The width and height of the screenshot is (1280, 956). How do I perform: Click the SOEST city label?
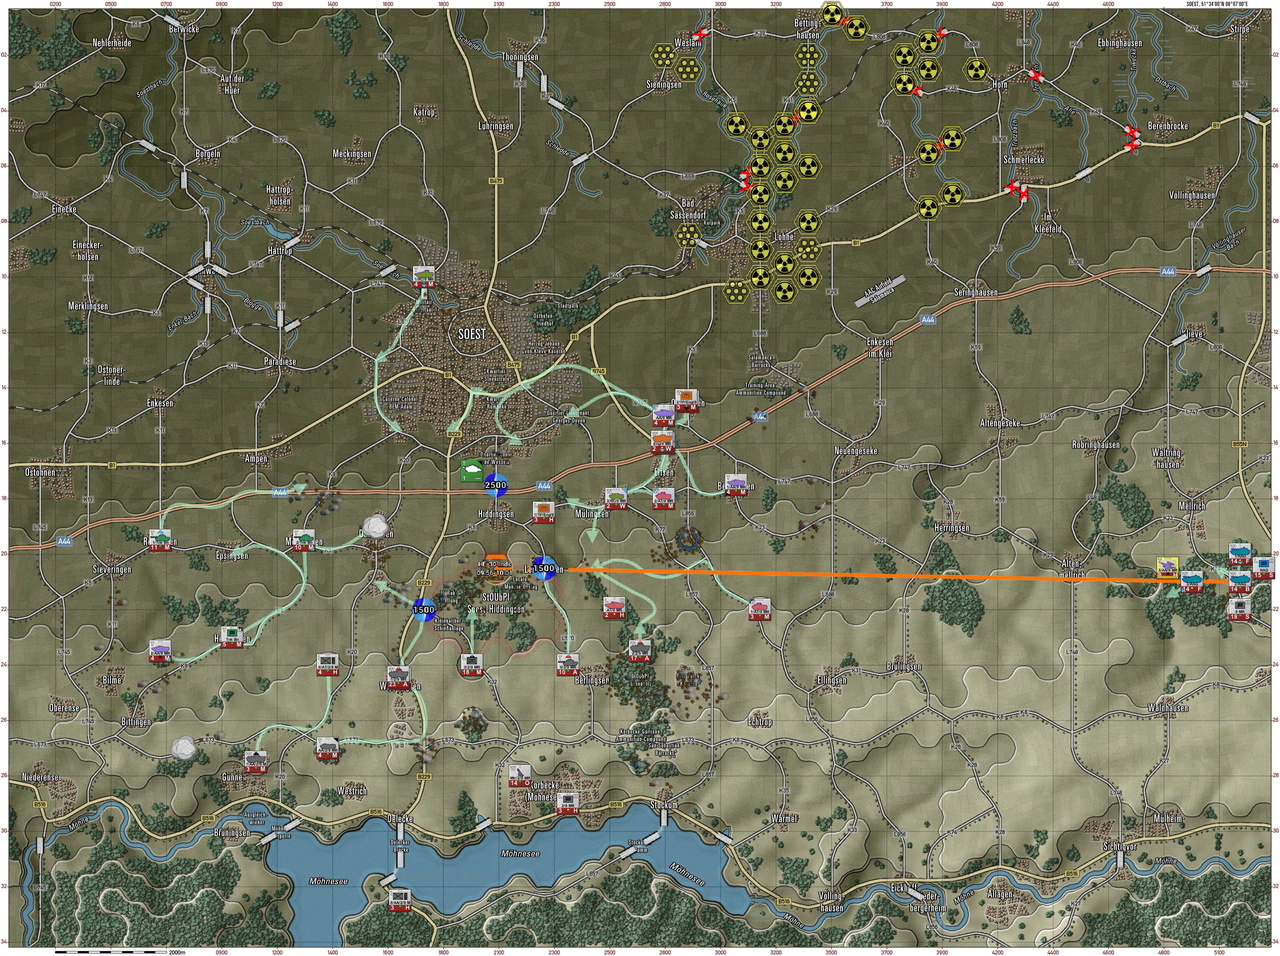pos(472,333)
